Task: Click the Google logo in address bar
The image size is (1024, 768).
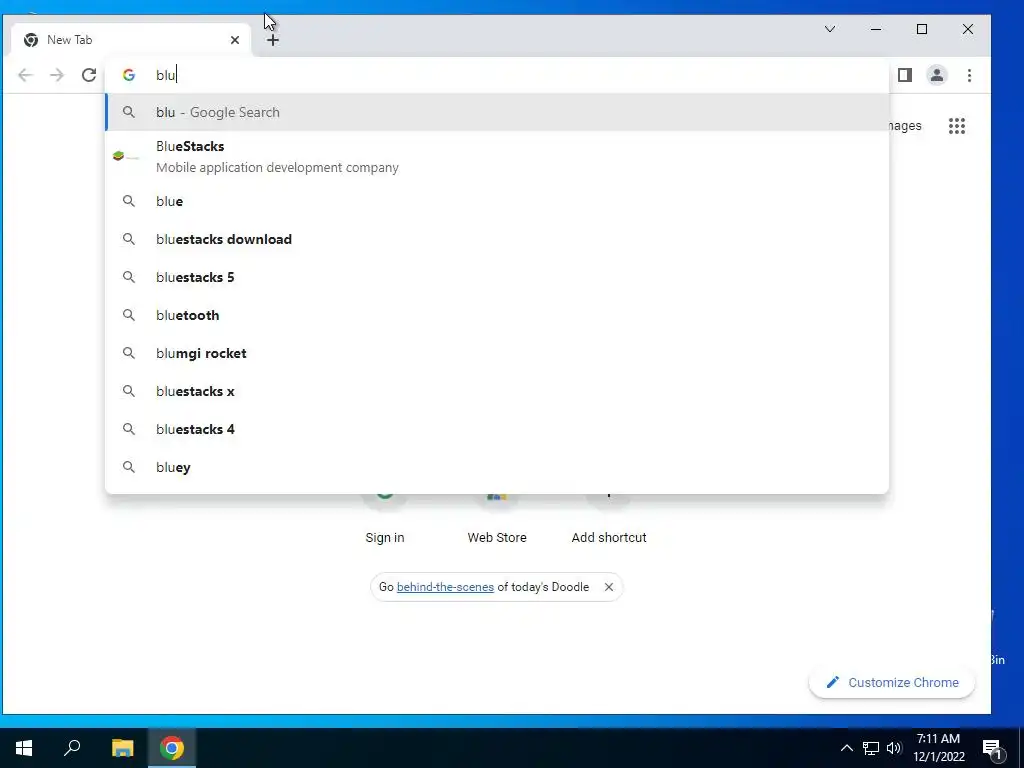Action: pyautogui.click(x=129, y=75)
